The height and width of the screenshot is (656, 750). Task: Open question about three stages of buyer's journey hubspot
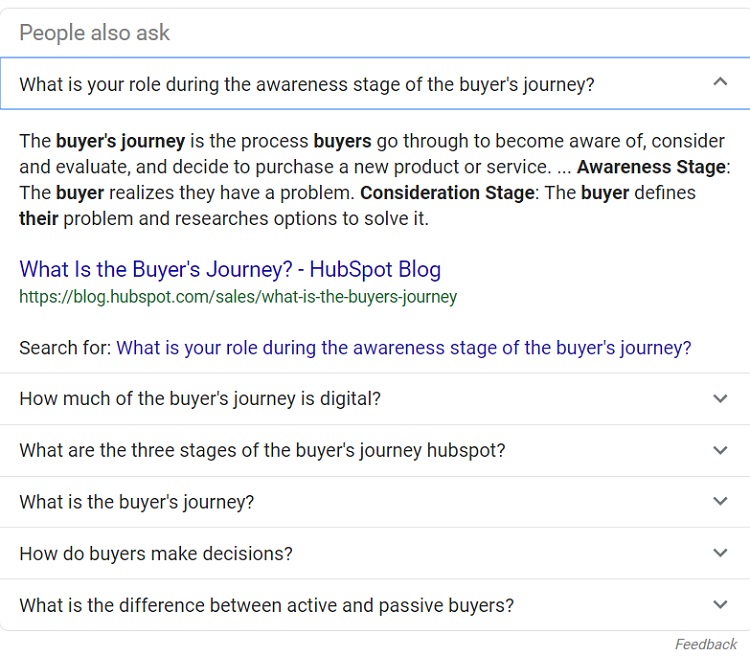pos(262,450)
